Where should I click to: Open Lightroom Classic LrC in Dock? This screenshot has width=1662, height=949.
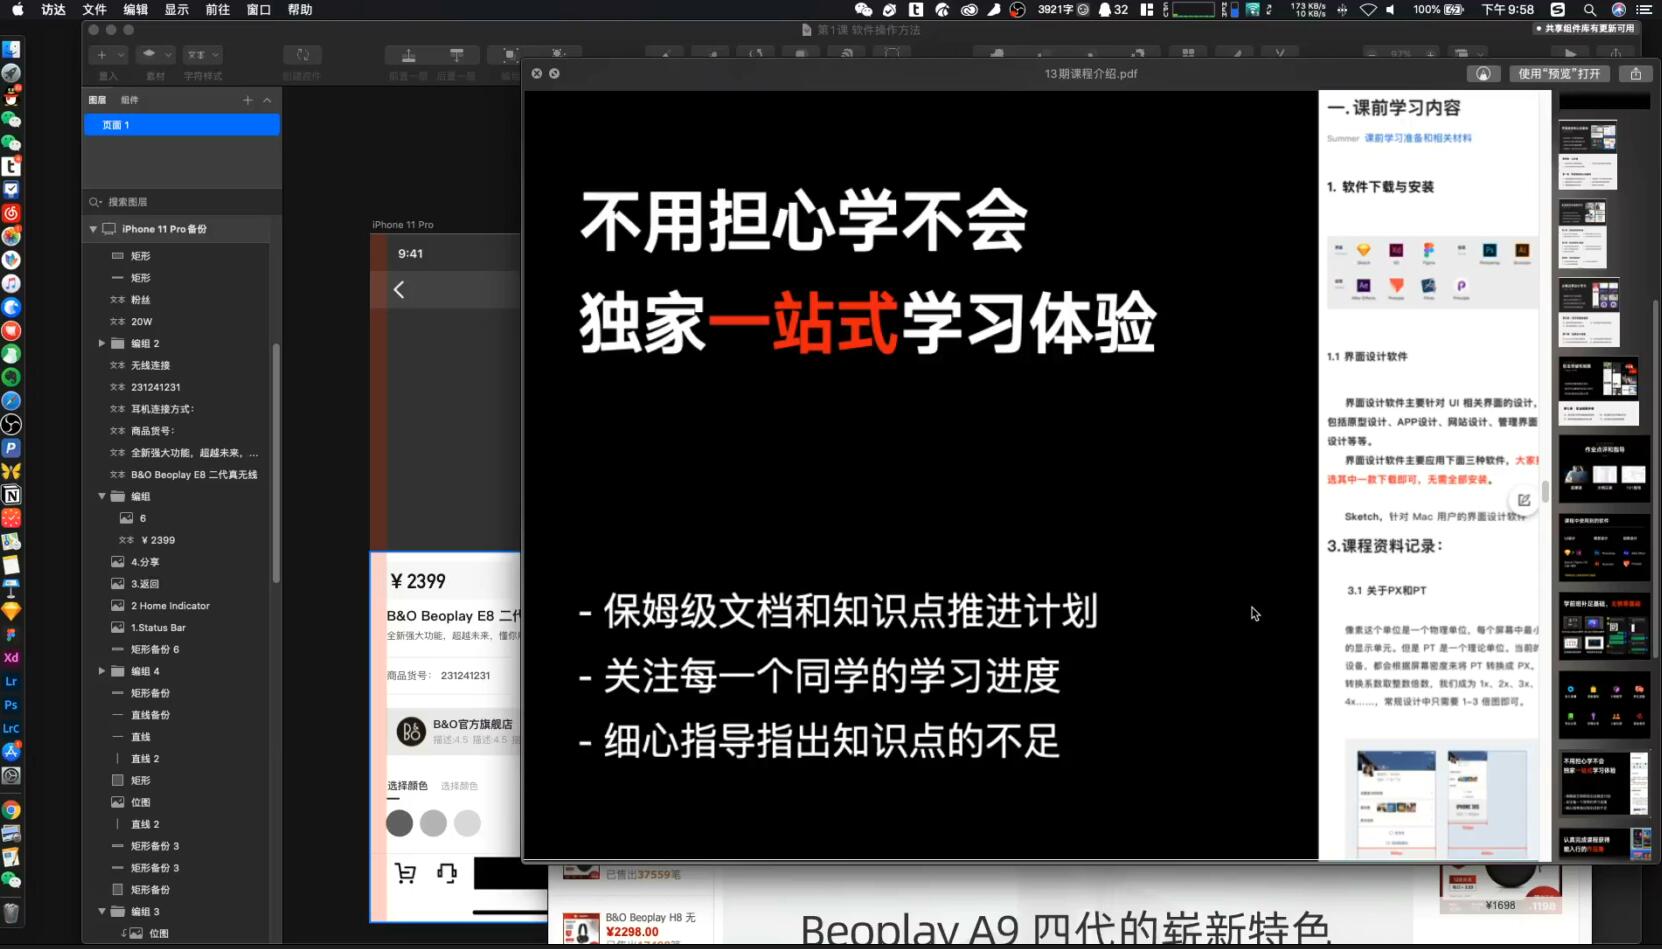point(11,729)
